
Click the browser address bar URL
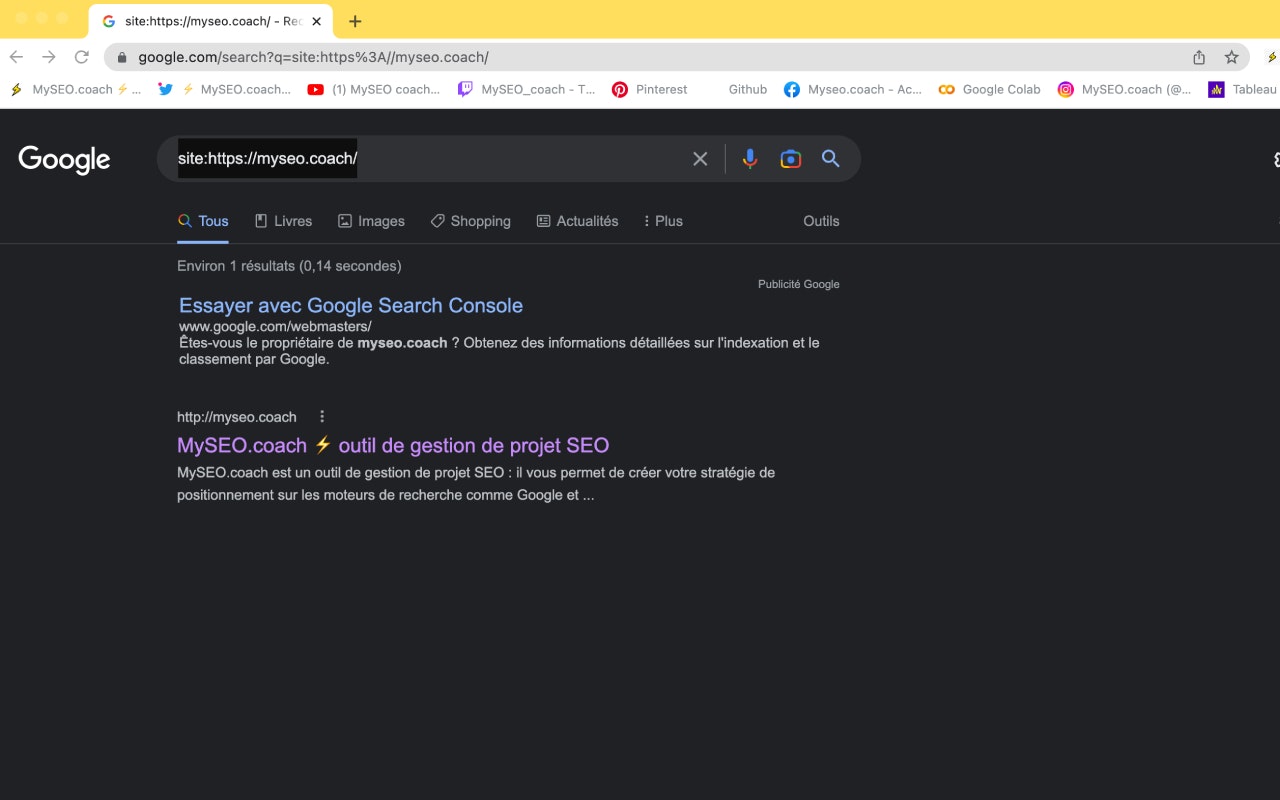pos(313,57)
